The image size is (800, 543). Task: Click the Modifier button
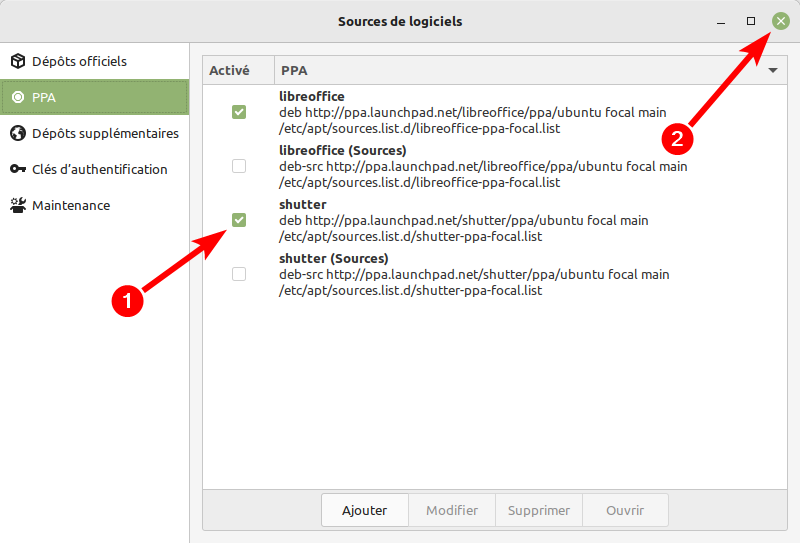point(452,510)
